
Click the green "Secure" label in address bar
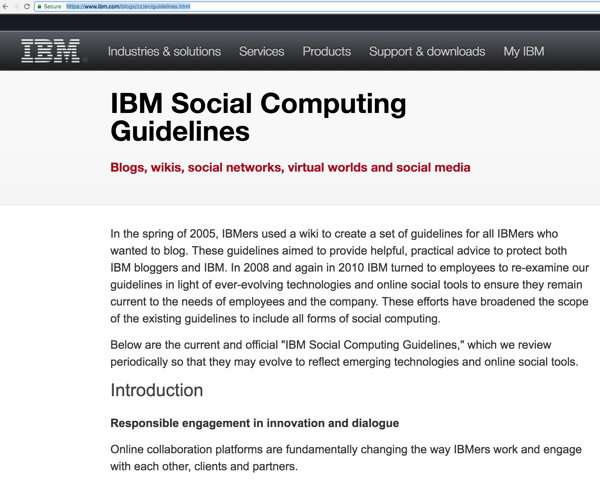coord(52,7)
